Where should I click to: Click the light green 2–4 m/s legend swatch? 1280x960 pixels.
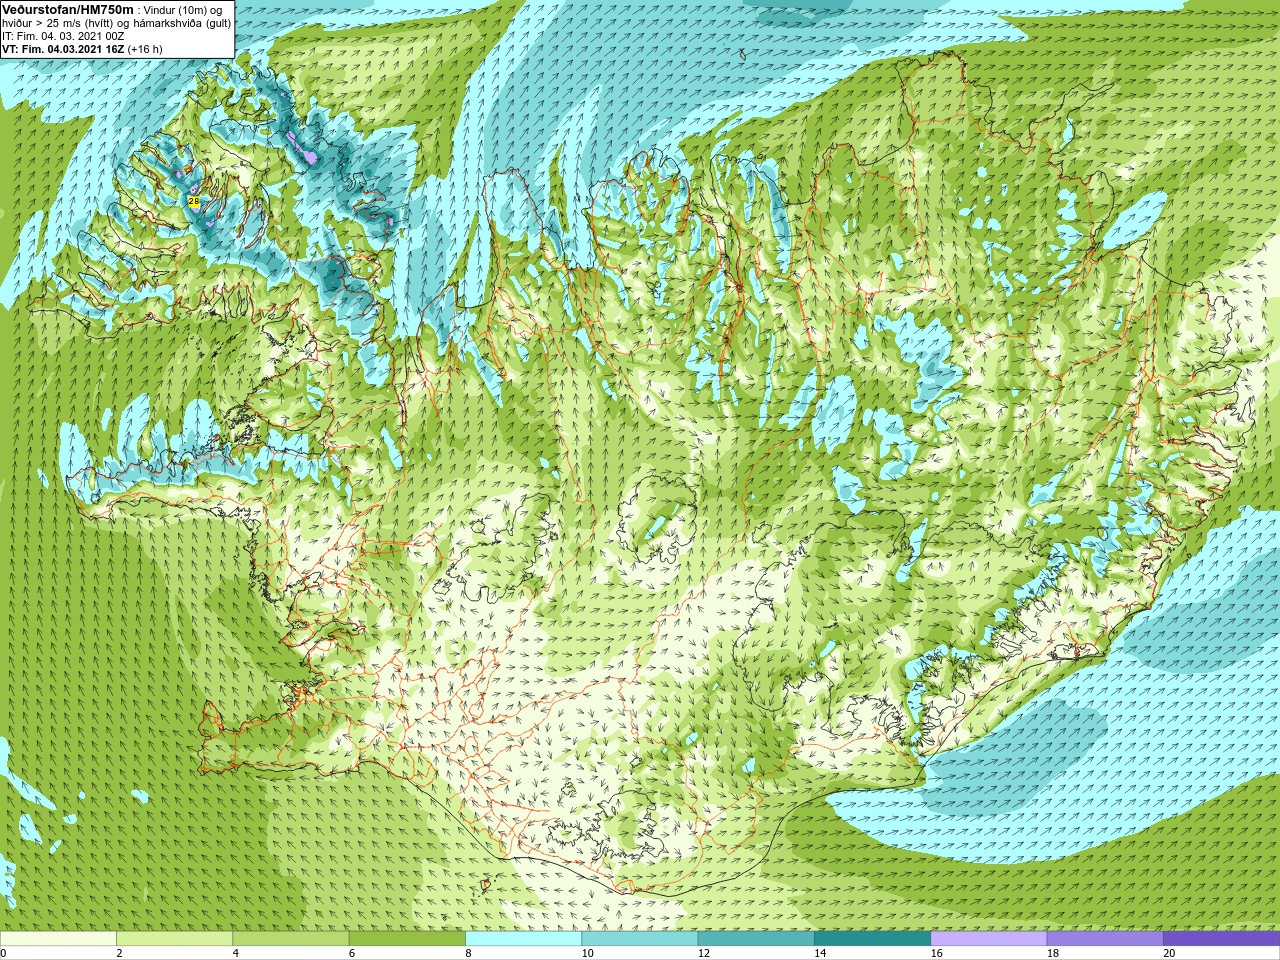point(174,939)
